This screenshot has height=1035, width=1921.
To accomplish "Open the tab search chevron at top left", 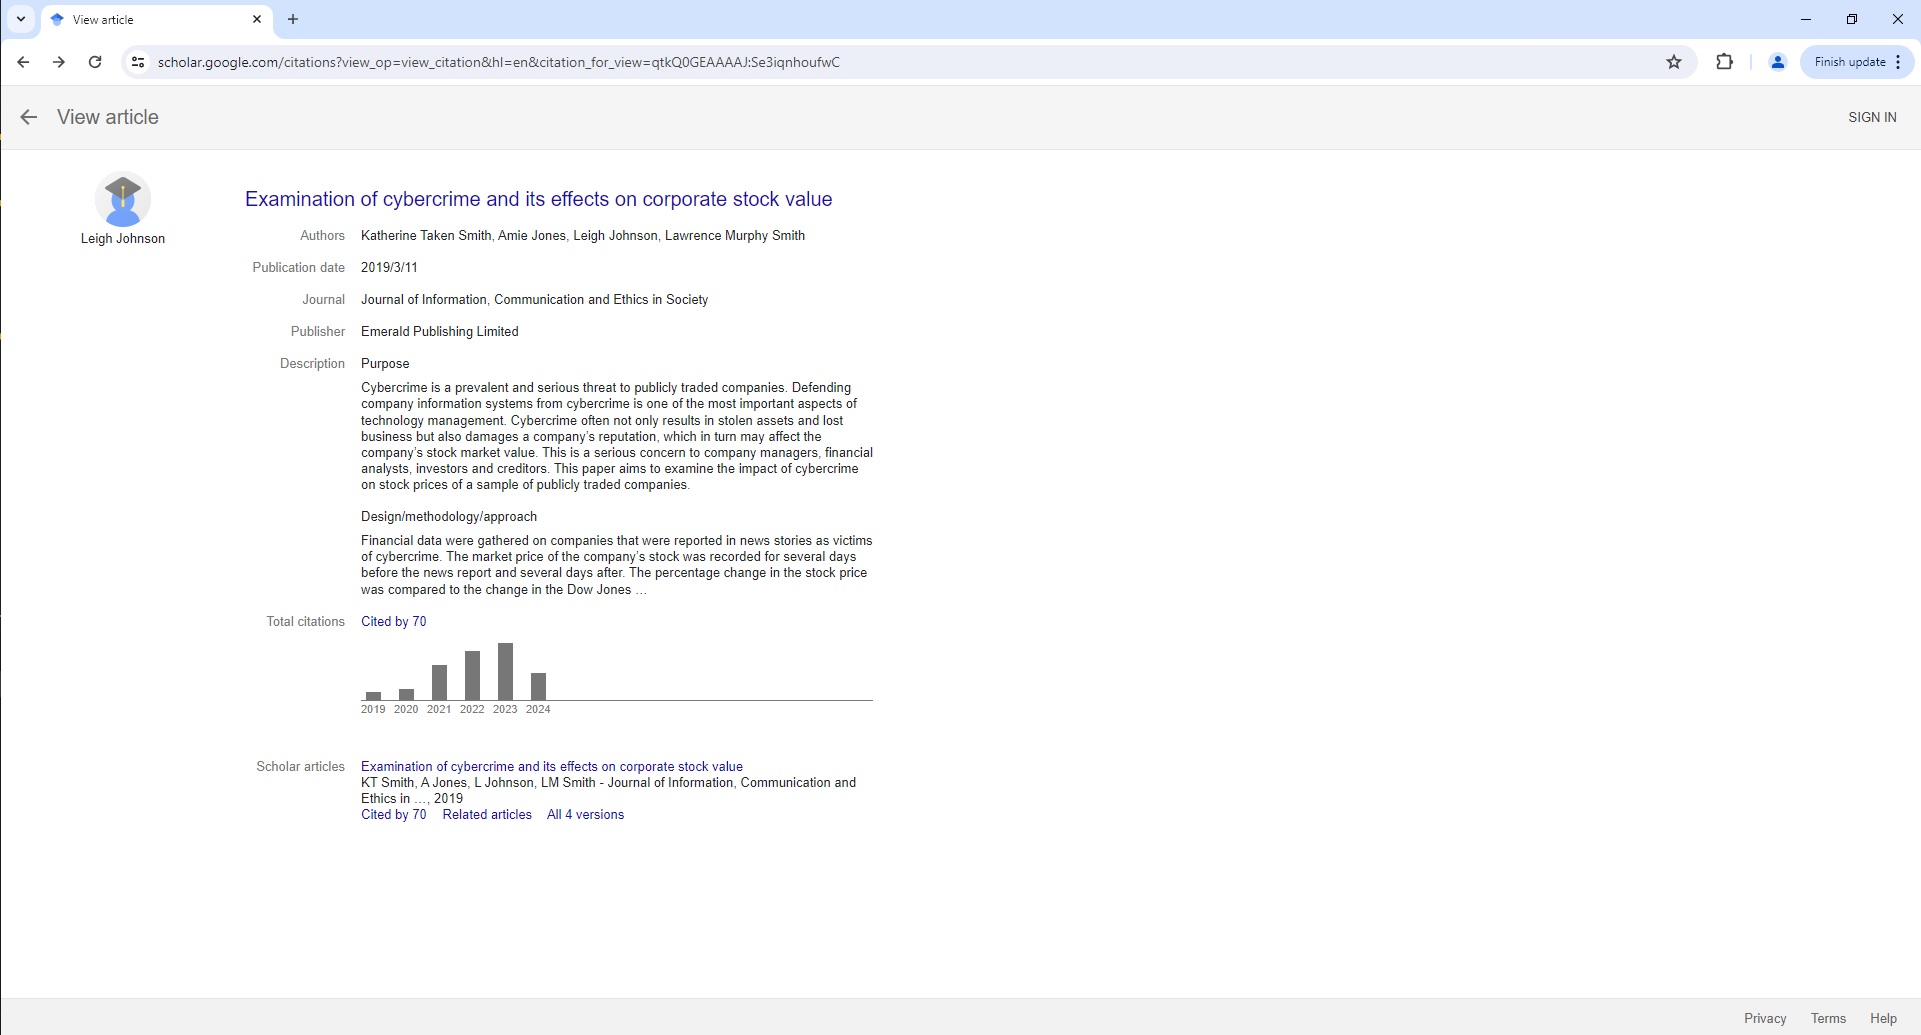I will [20, 19].
